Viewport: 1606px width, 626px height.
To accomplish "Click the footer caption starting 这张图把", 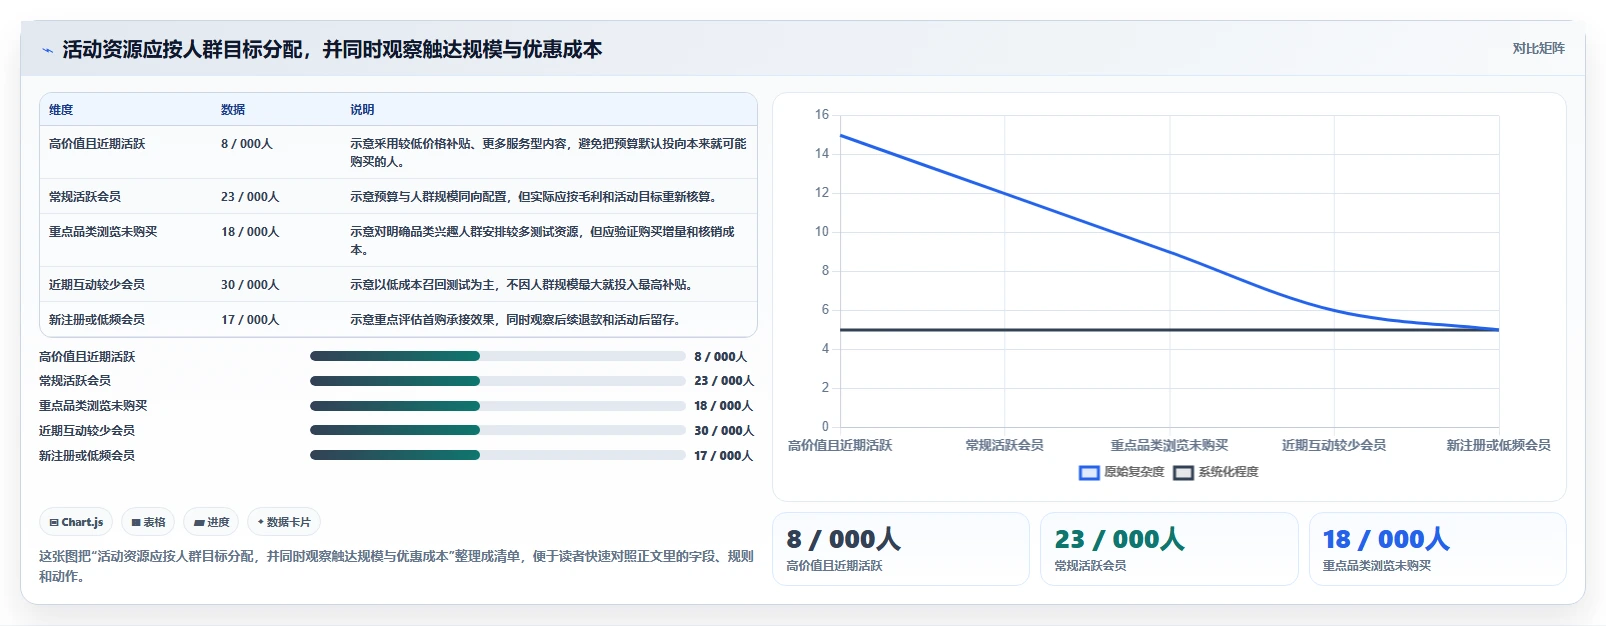I will pyautogui.click(x=396, y=566).
